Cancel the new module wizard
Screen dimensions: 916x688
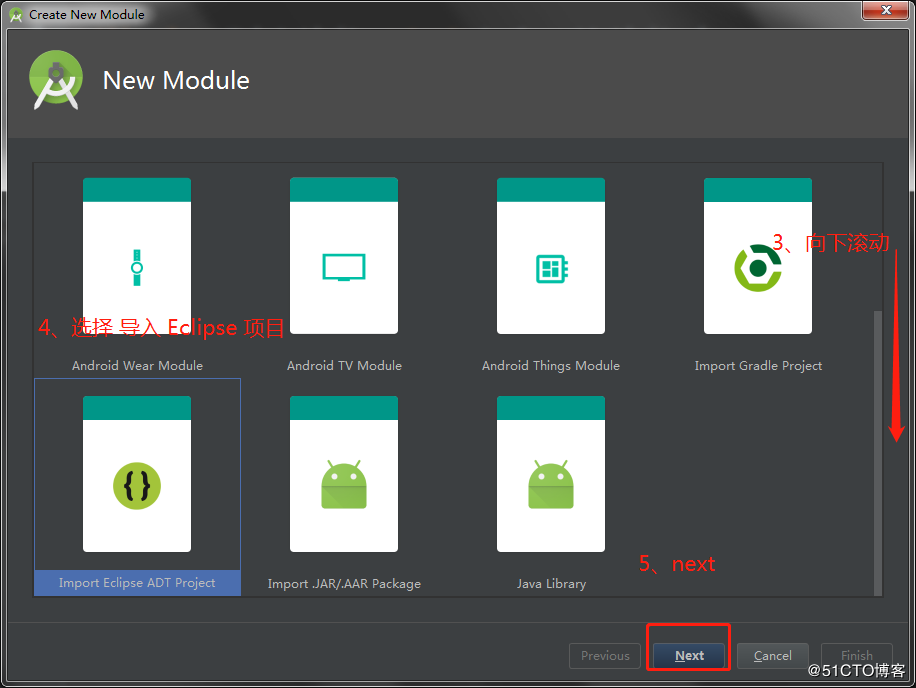click(x=772, y=655)
